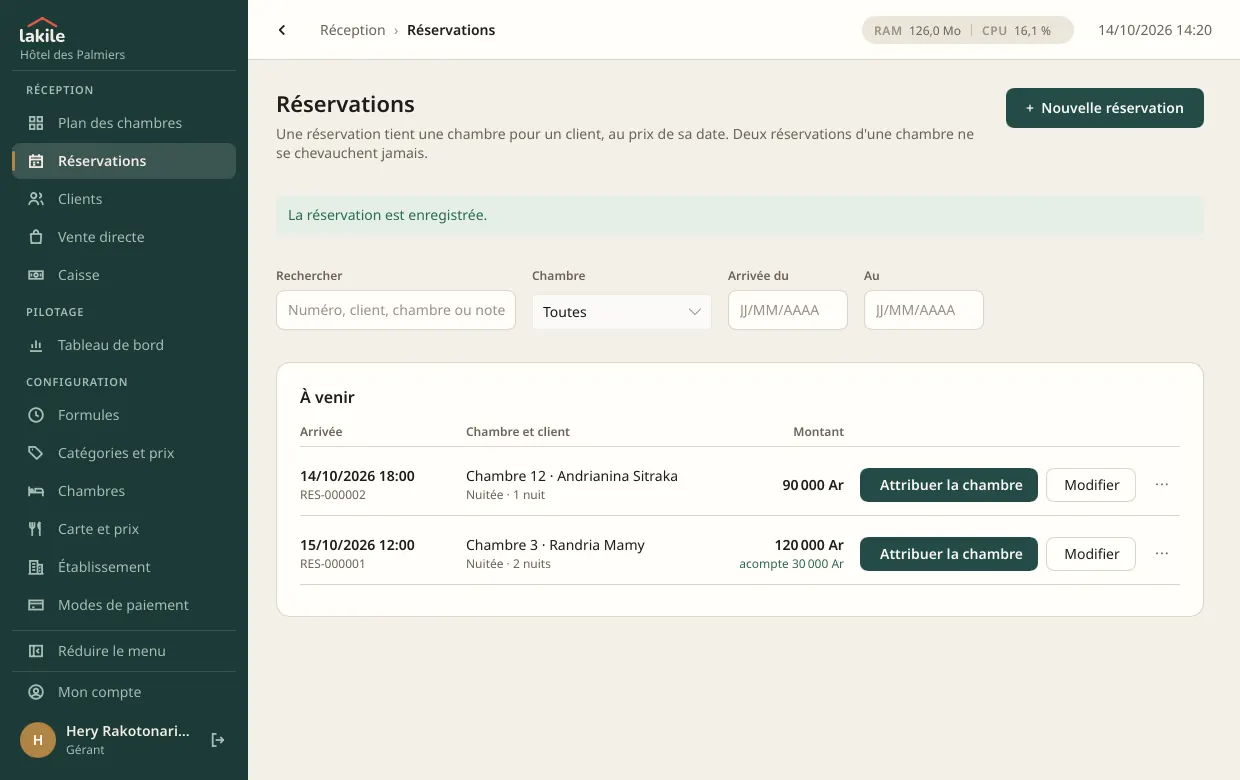This screenshot has height=780, width=1240.
Task: Open Plan des chambres grid icon
Action: (36, 123)
